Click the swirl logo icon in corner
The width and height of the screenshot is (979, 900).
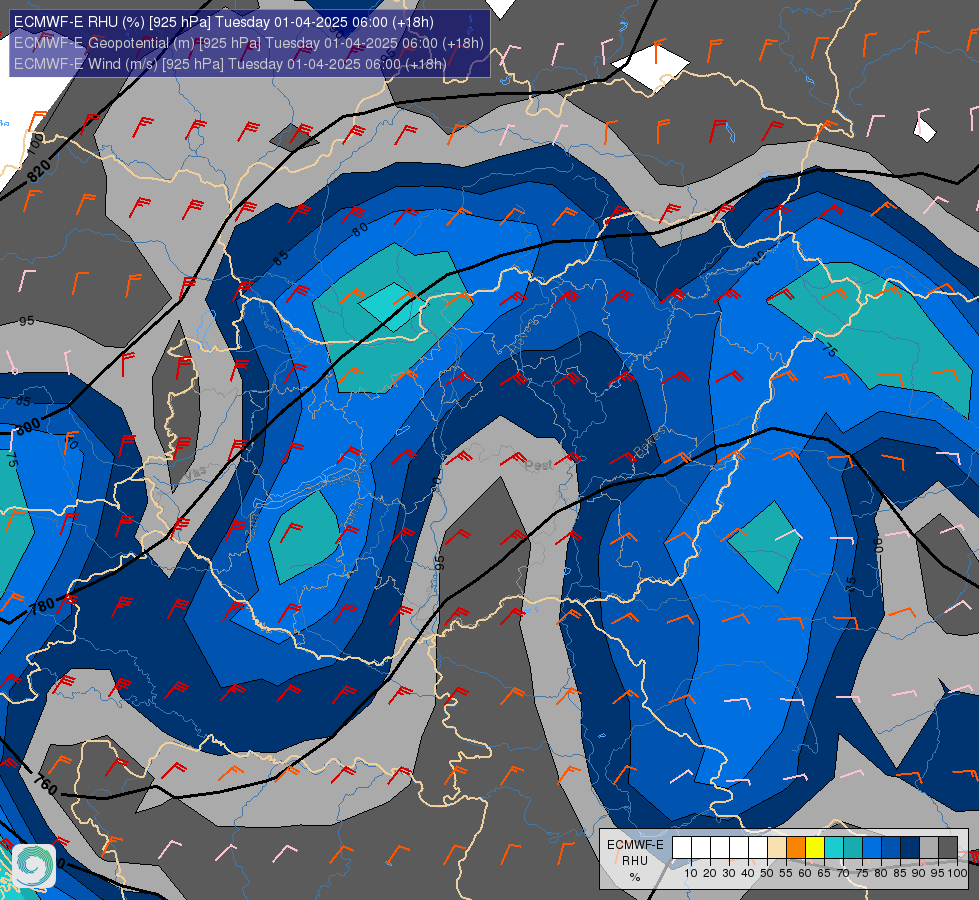34,866
